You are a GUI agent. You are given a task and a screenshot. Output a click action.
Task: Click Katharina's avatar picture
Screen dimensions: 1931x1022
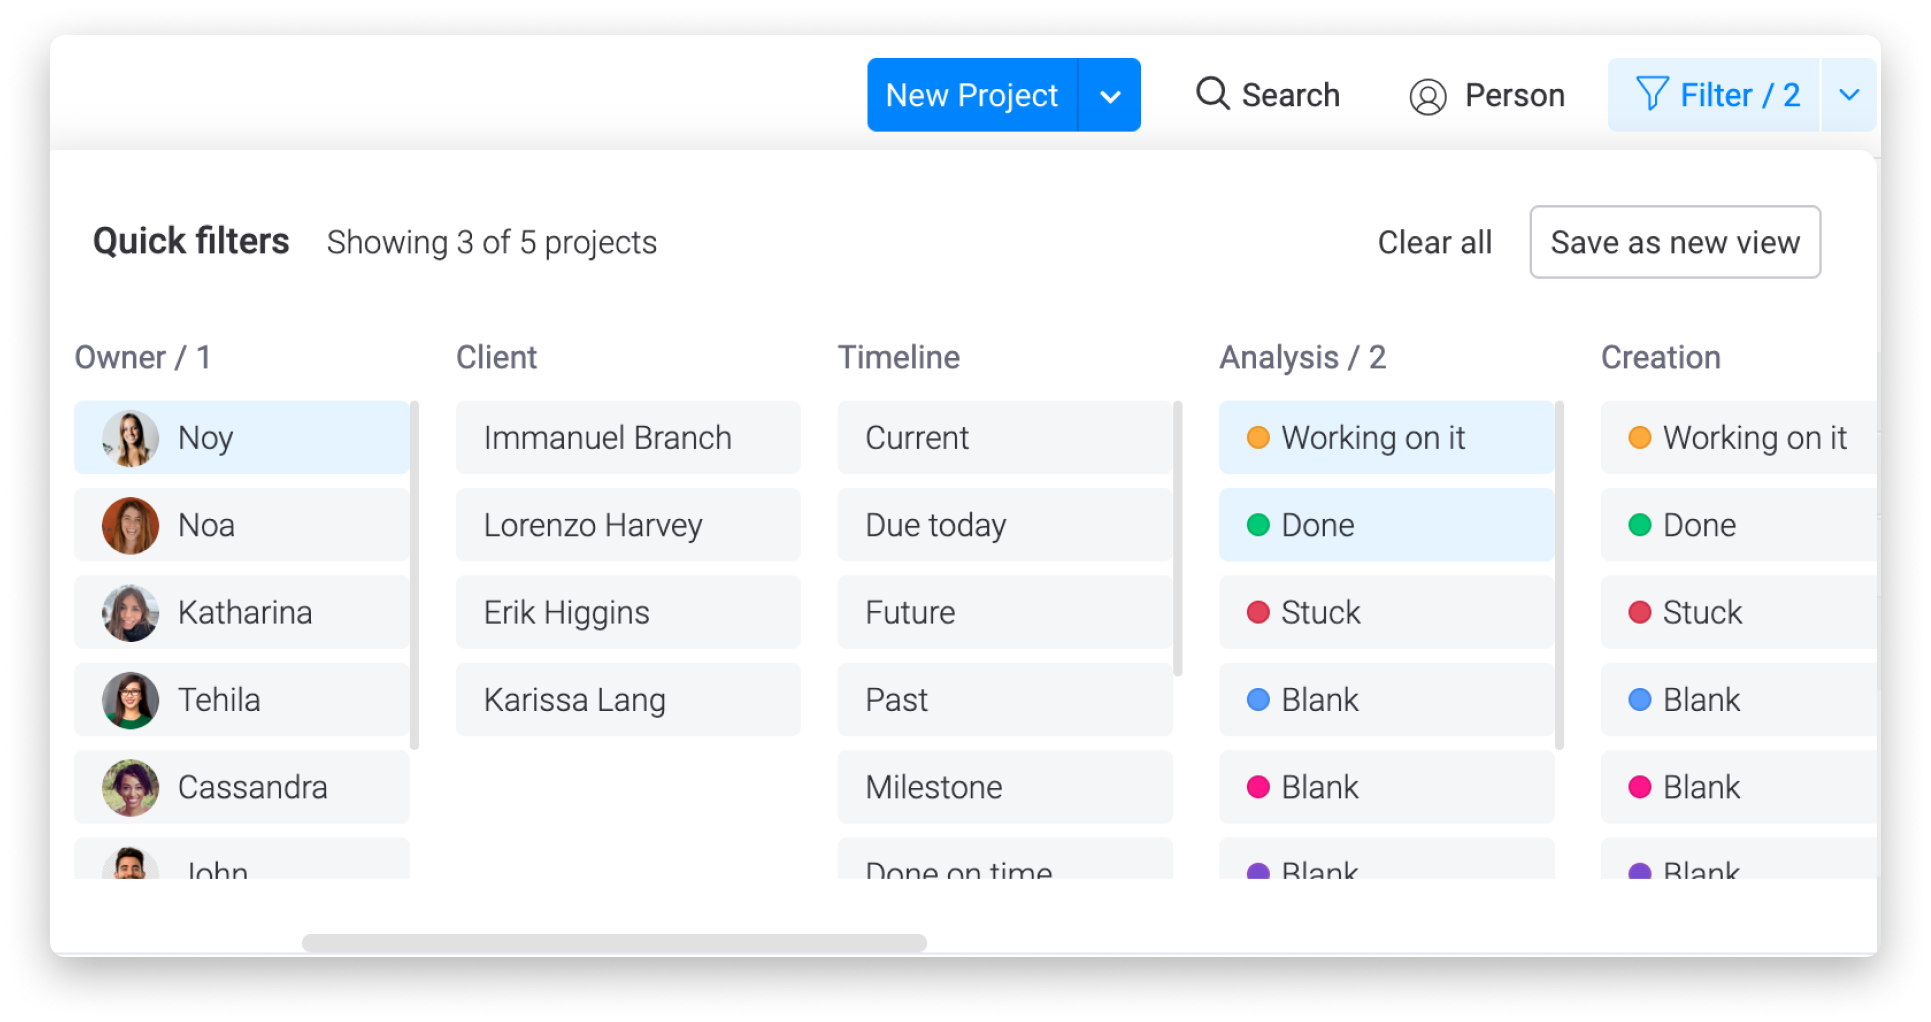(x=131, y=613)
